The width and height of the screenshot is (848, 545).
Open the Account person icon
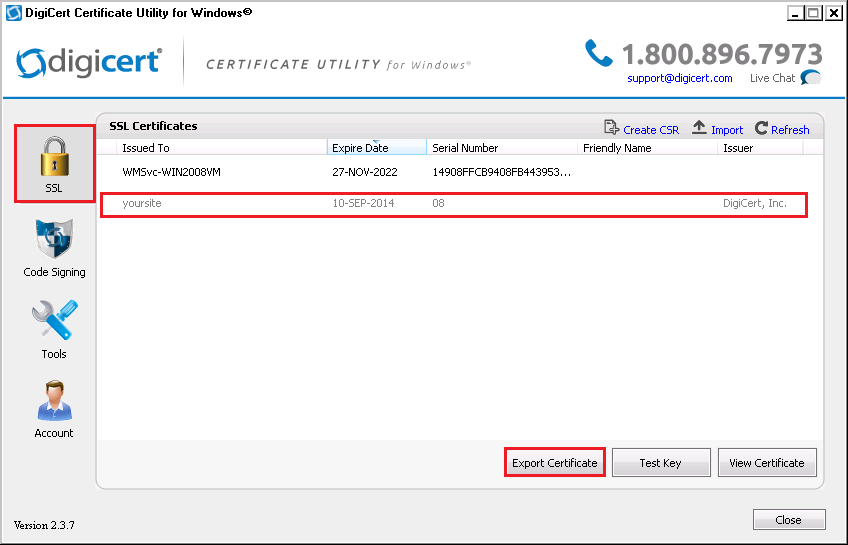coord(54,402)
